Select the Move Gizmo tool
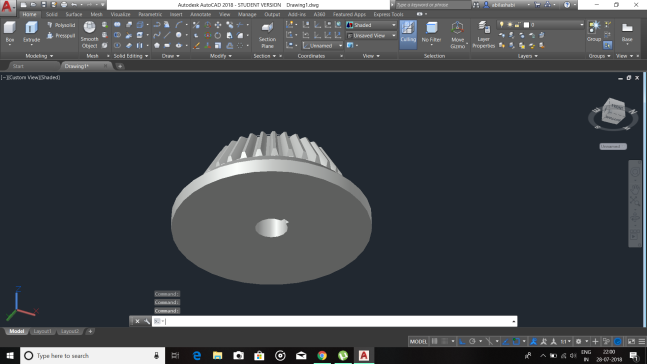Viewport: 647px width, 364px height. coord(457,35)
